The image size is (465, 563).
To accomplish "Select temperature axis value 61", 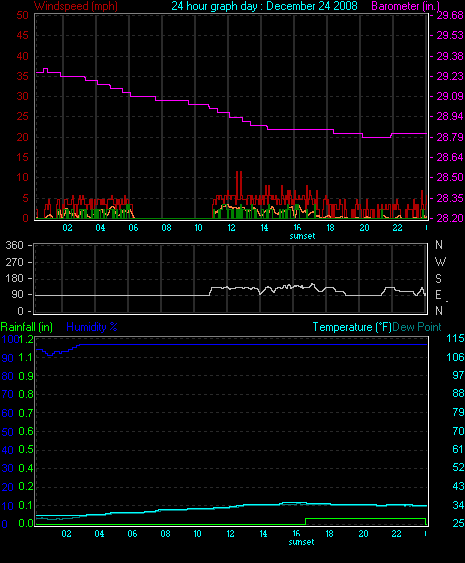I will (x=458, y=449).
